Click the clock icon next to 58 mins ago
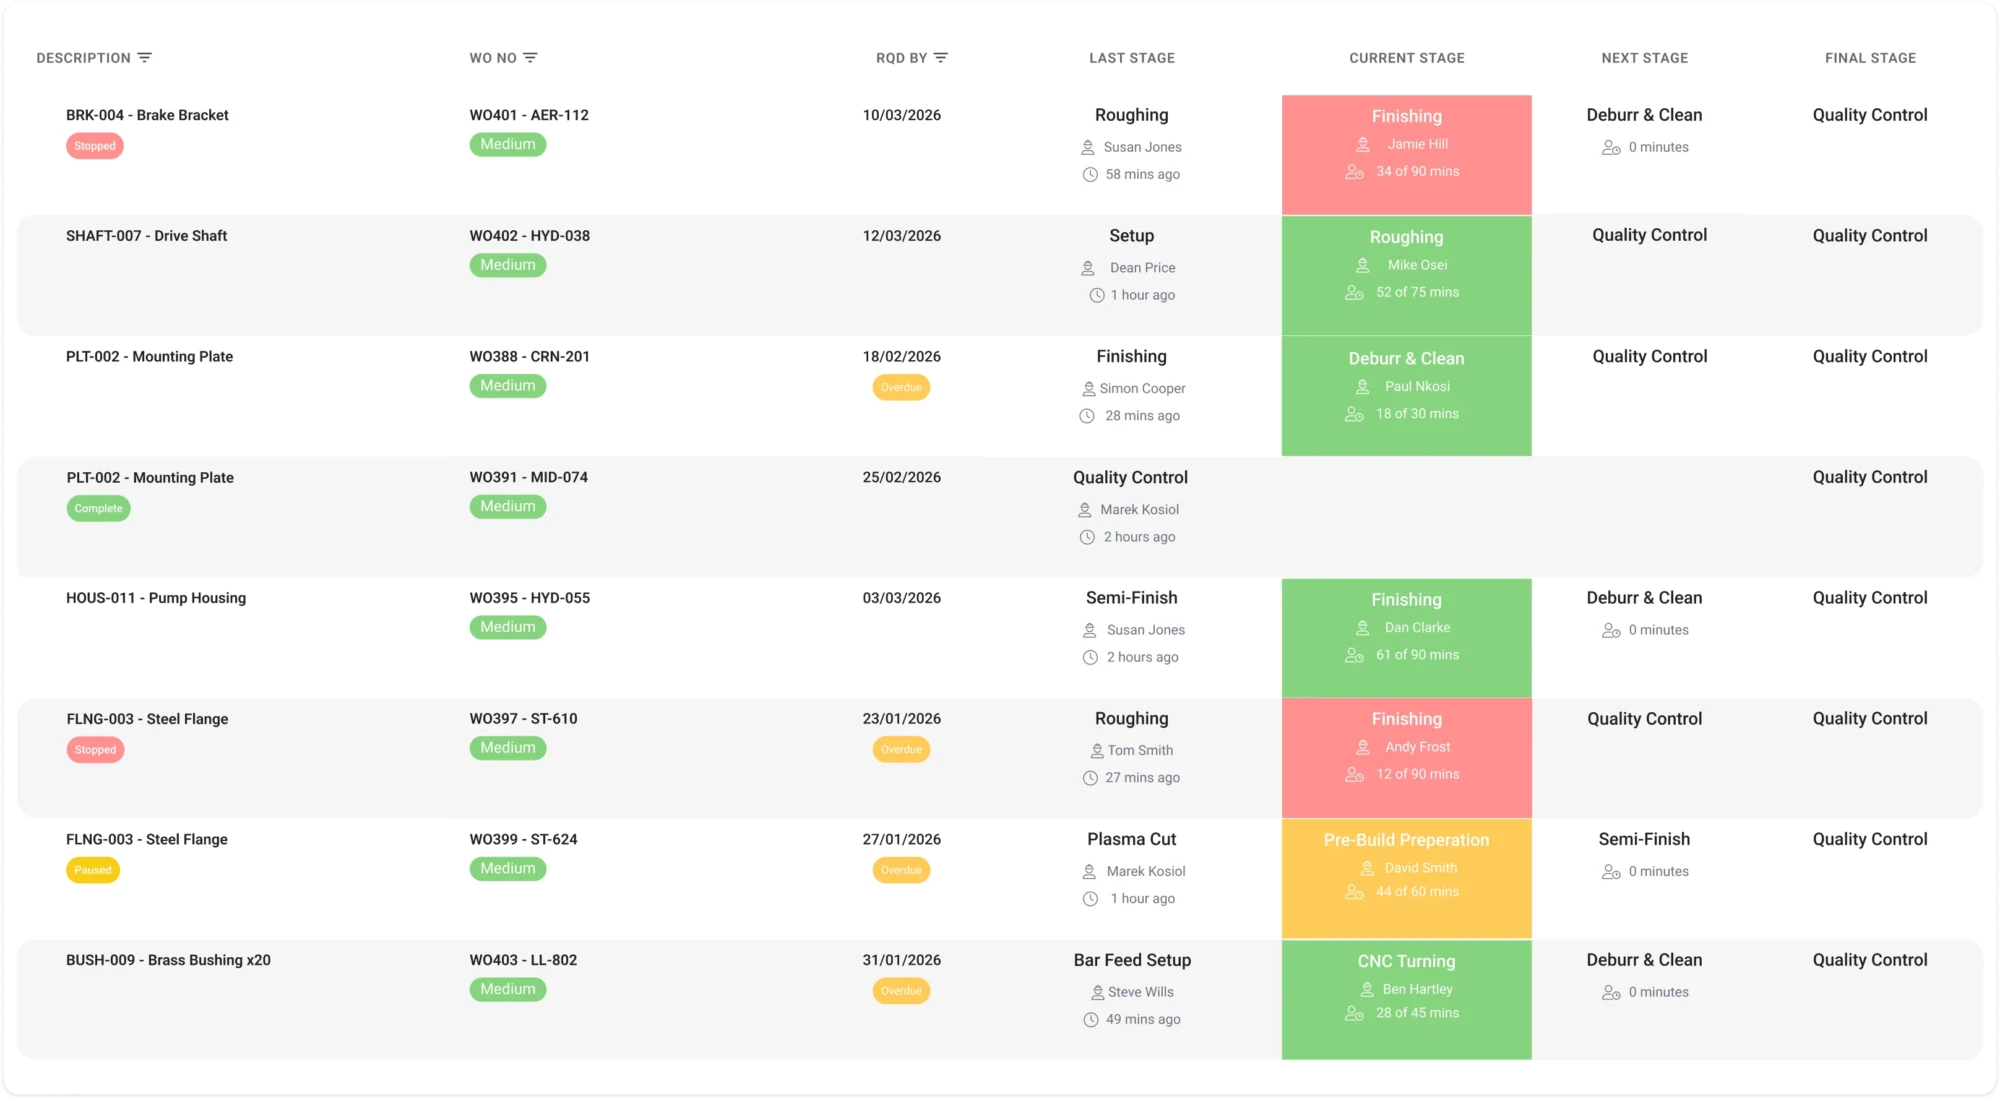Viewport: 2000px width, 1099px height. pyautogui.click(x=1090, y=175)
